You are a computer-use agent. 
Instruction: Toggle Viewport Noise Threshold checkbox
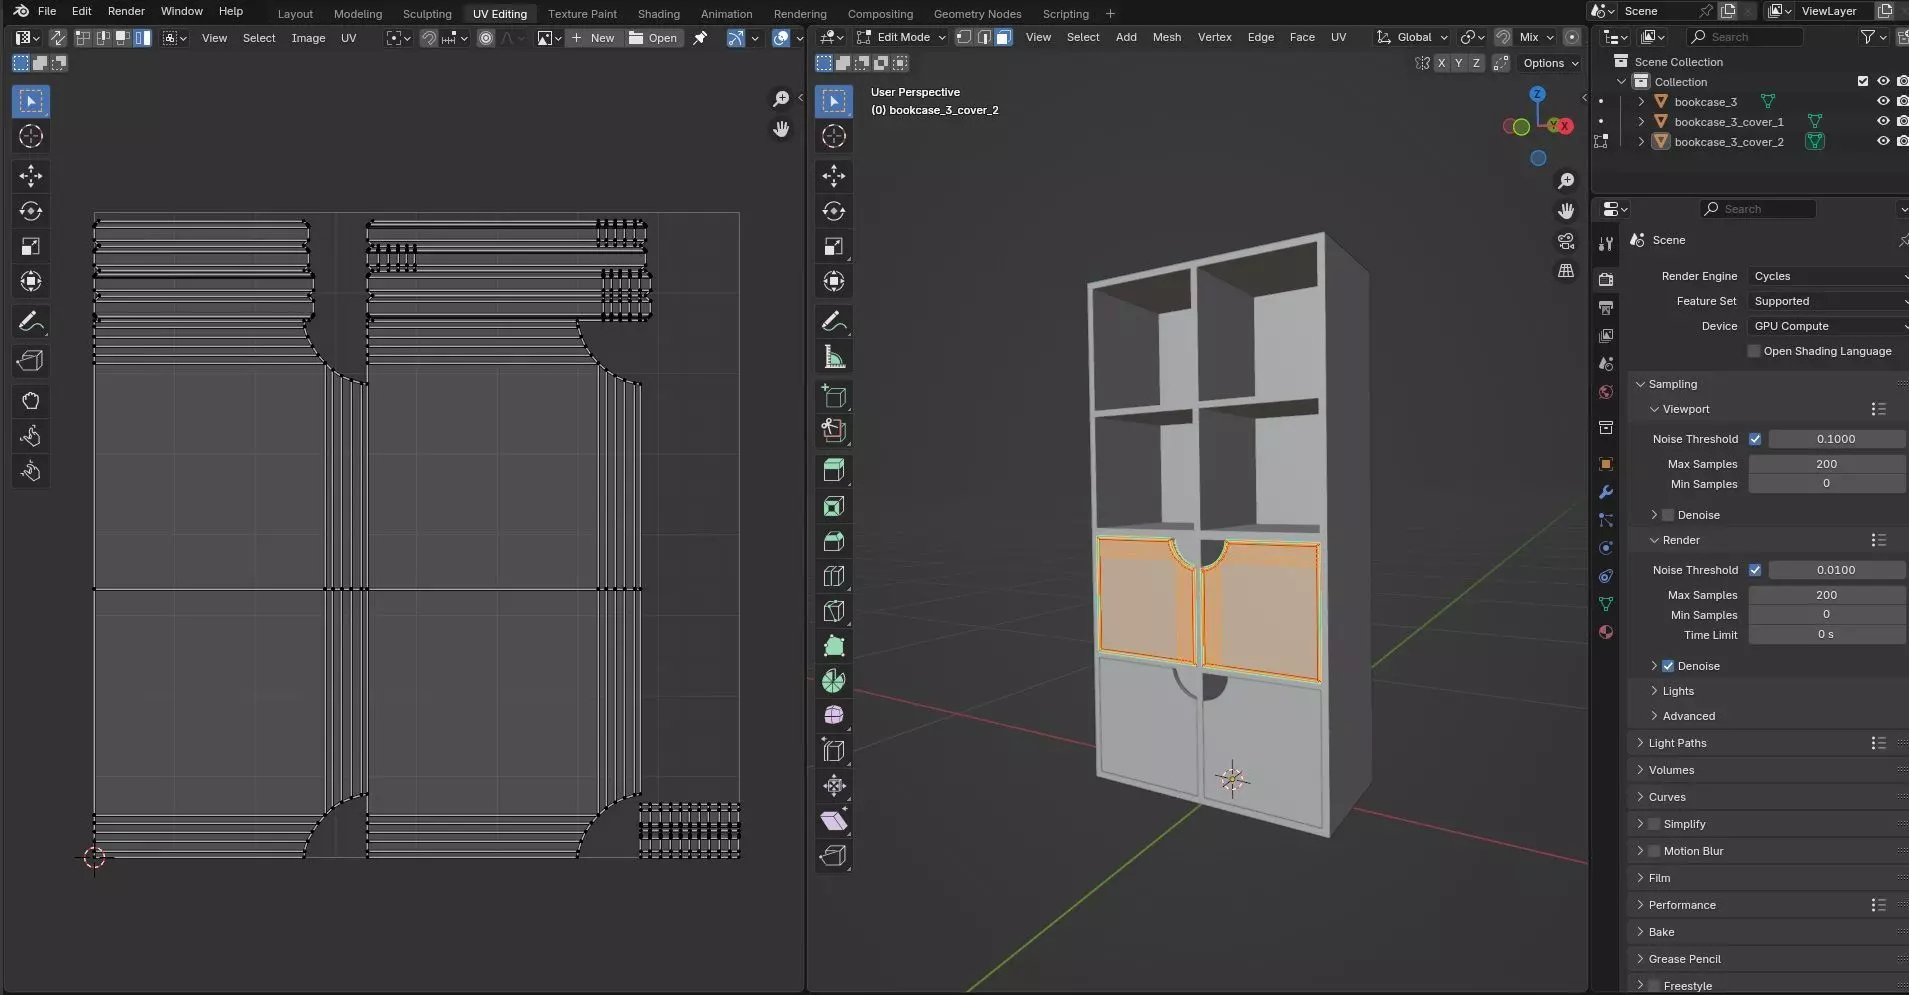pos(1755,439)
